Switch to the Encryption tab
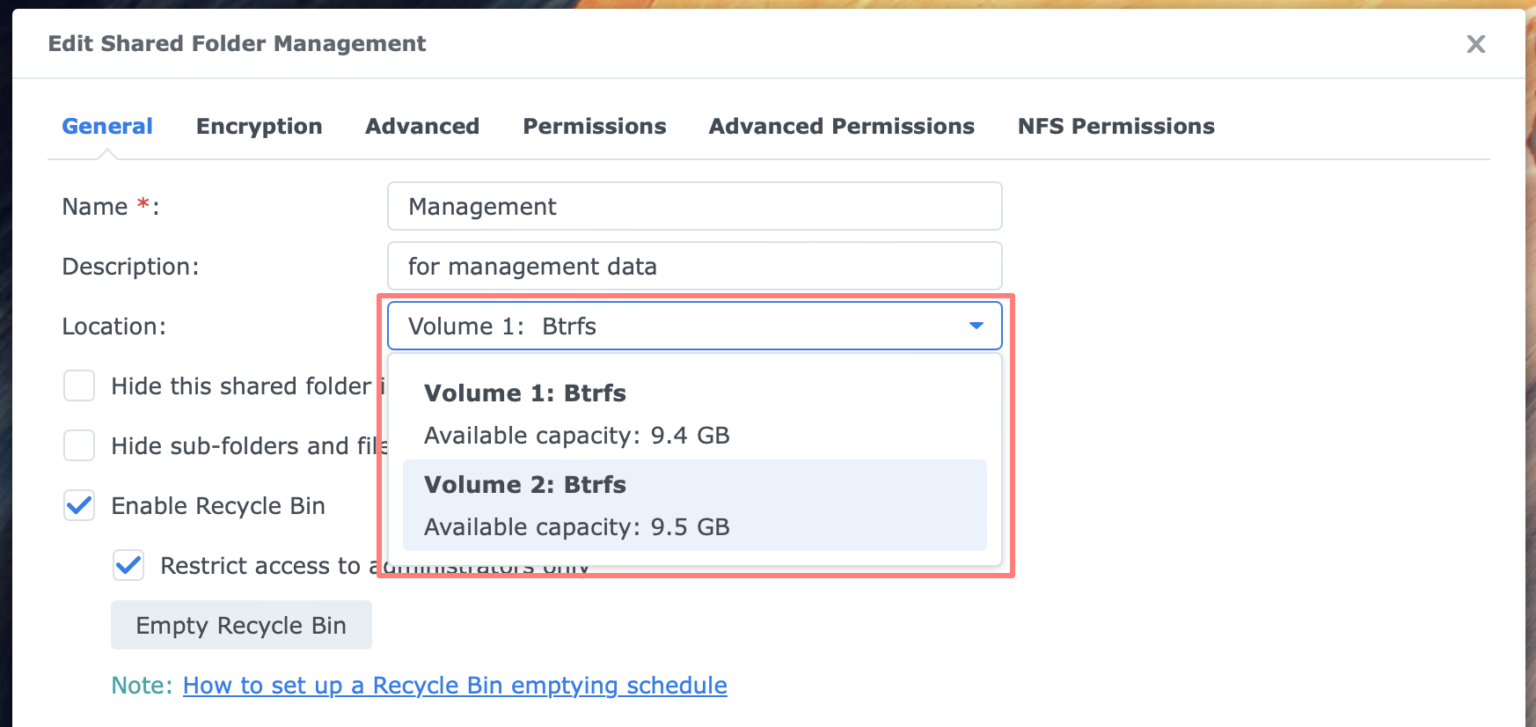 click(x=259, y=126)
